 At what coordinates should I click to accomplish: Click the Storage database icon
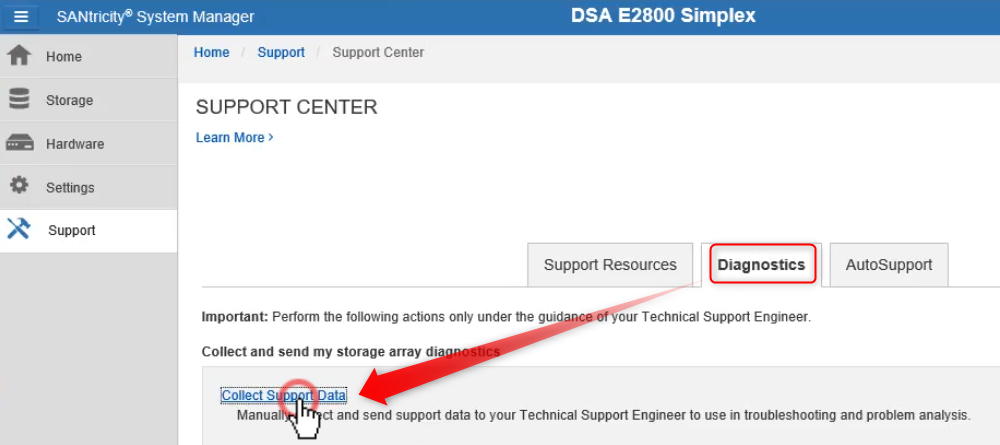click(x=19, y=99)
